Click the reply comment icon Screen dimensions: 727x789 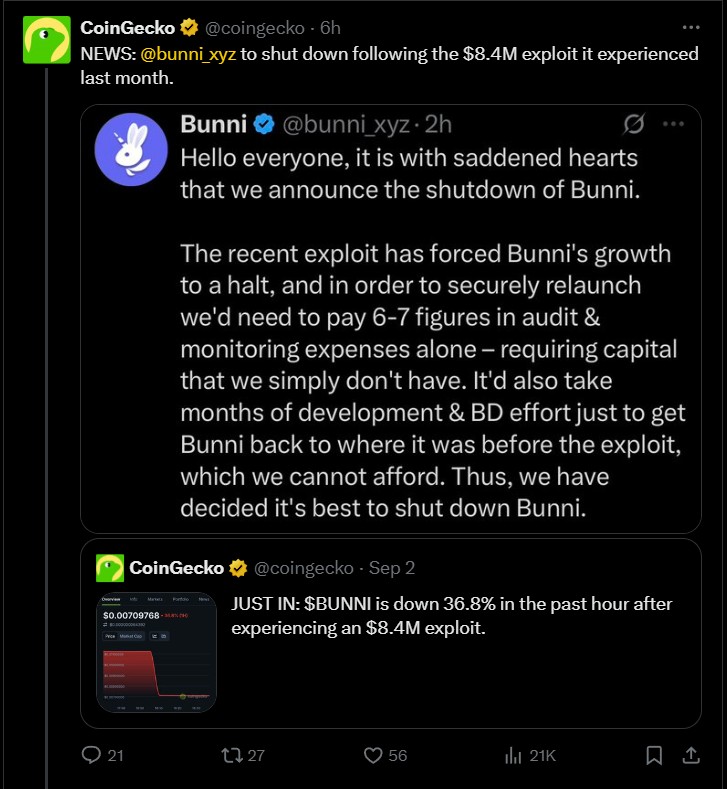91,755
